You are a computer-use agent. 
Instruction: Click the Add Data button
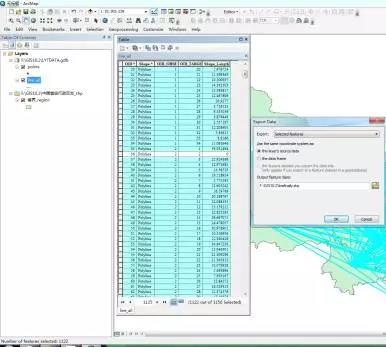coord(90,12)
